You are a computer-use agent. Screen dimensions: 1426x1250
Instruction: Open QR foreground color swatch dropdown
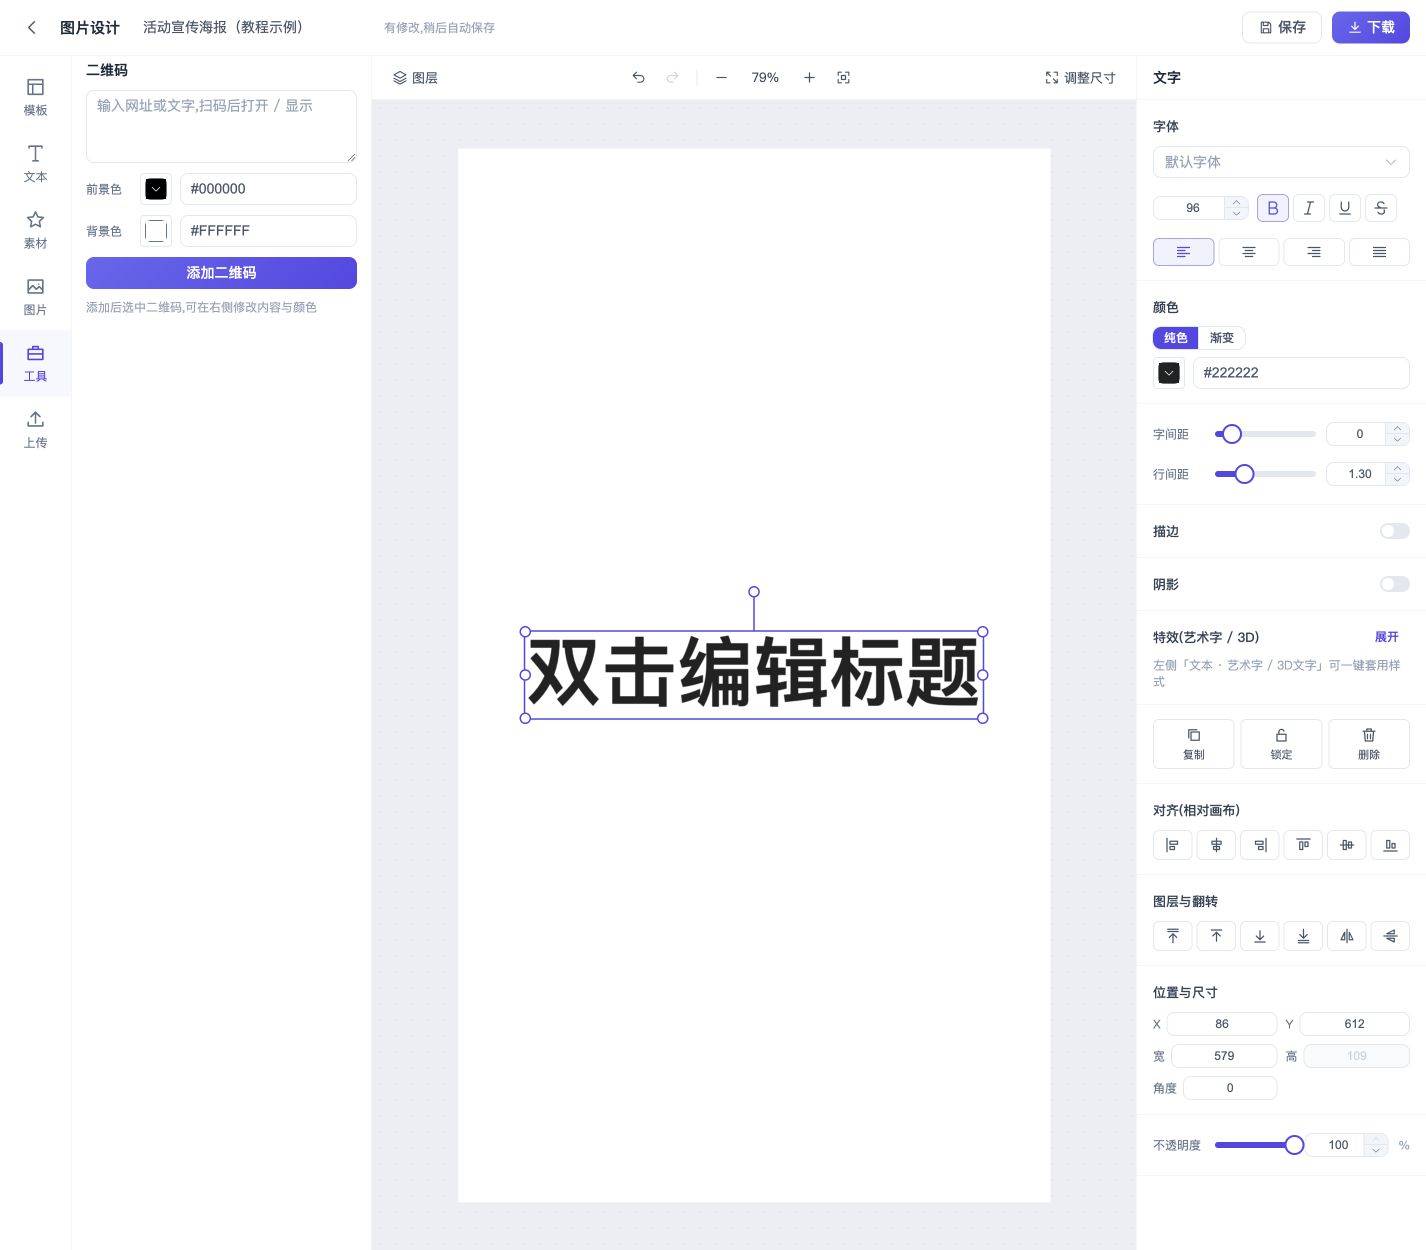tap(156, 189)
